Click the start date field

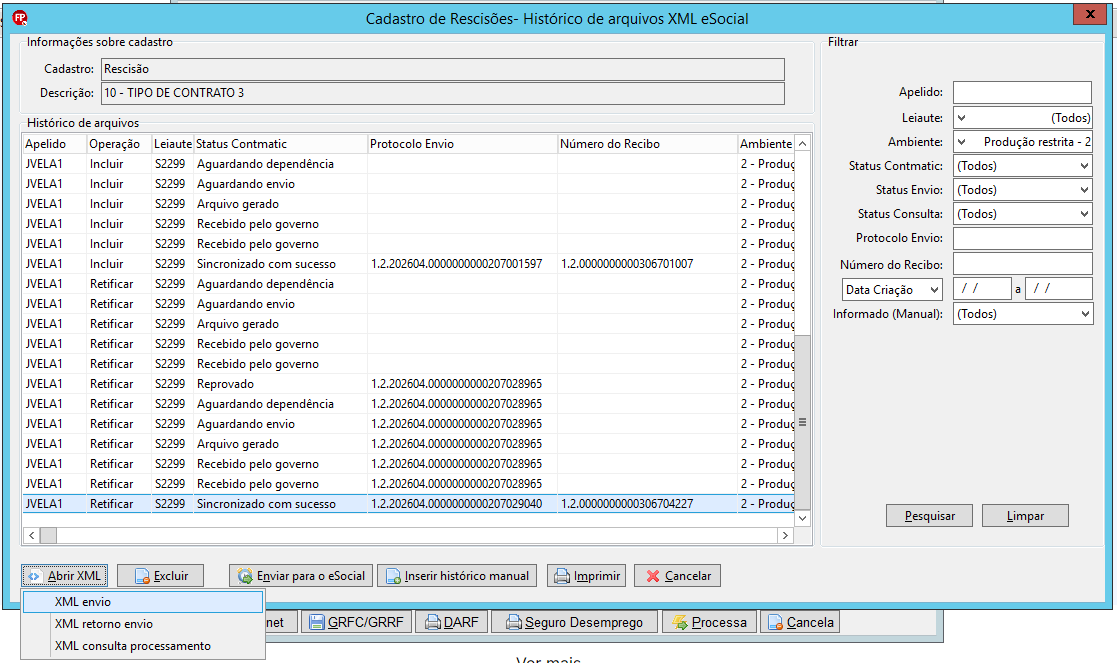[x=982, y=288]
